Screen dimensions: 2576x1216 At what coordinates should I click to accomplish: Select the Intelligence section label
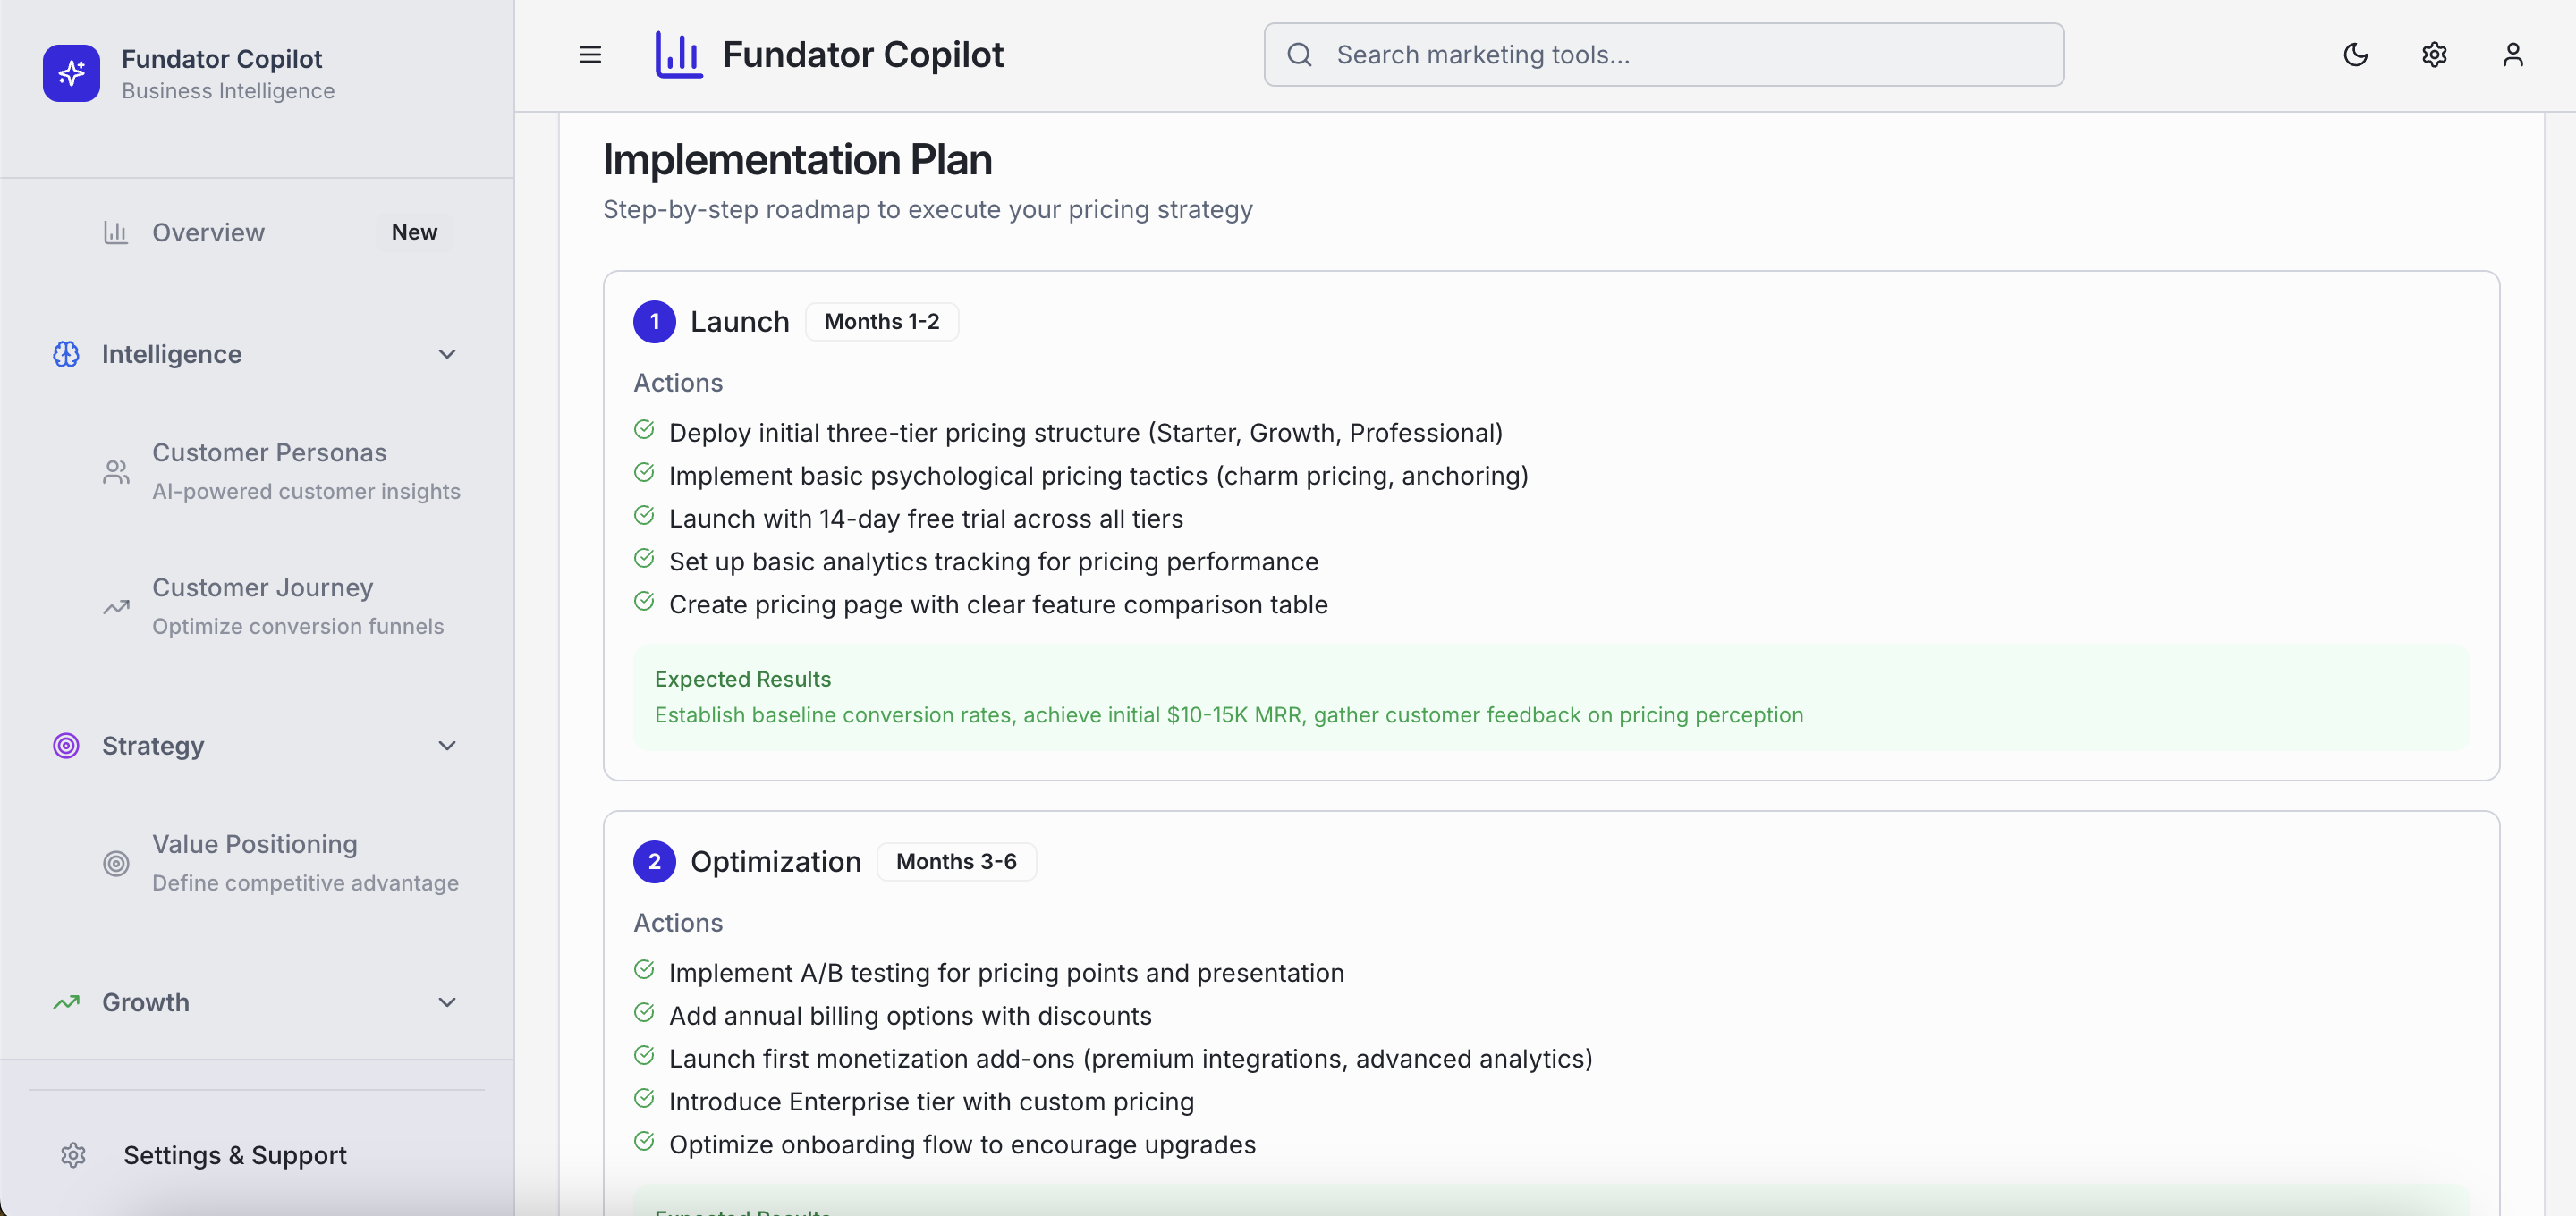(x=172, y=354)
